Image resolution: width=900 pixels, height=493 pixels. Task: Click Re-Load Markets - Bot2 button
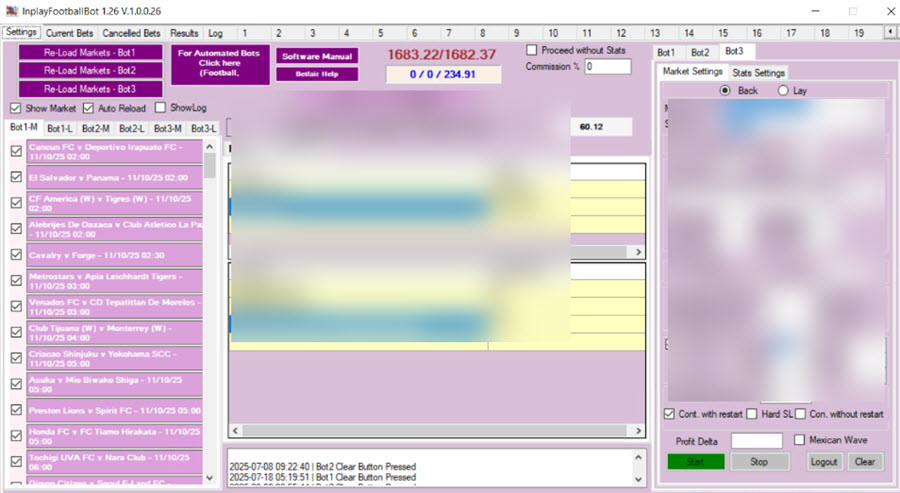pos(90,70)
